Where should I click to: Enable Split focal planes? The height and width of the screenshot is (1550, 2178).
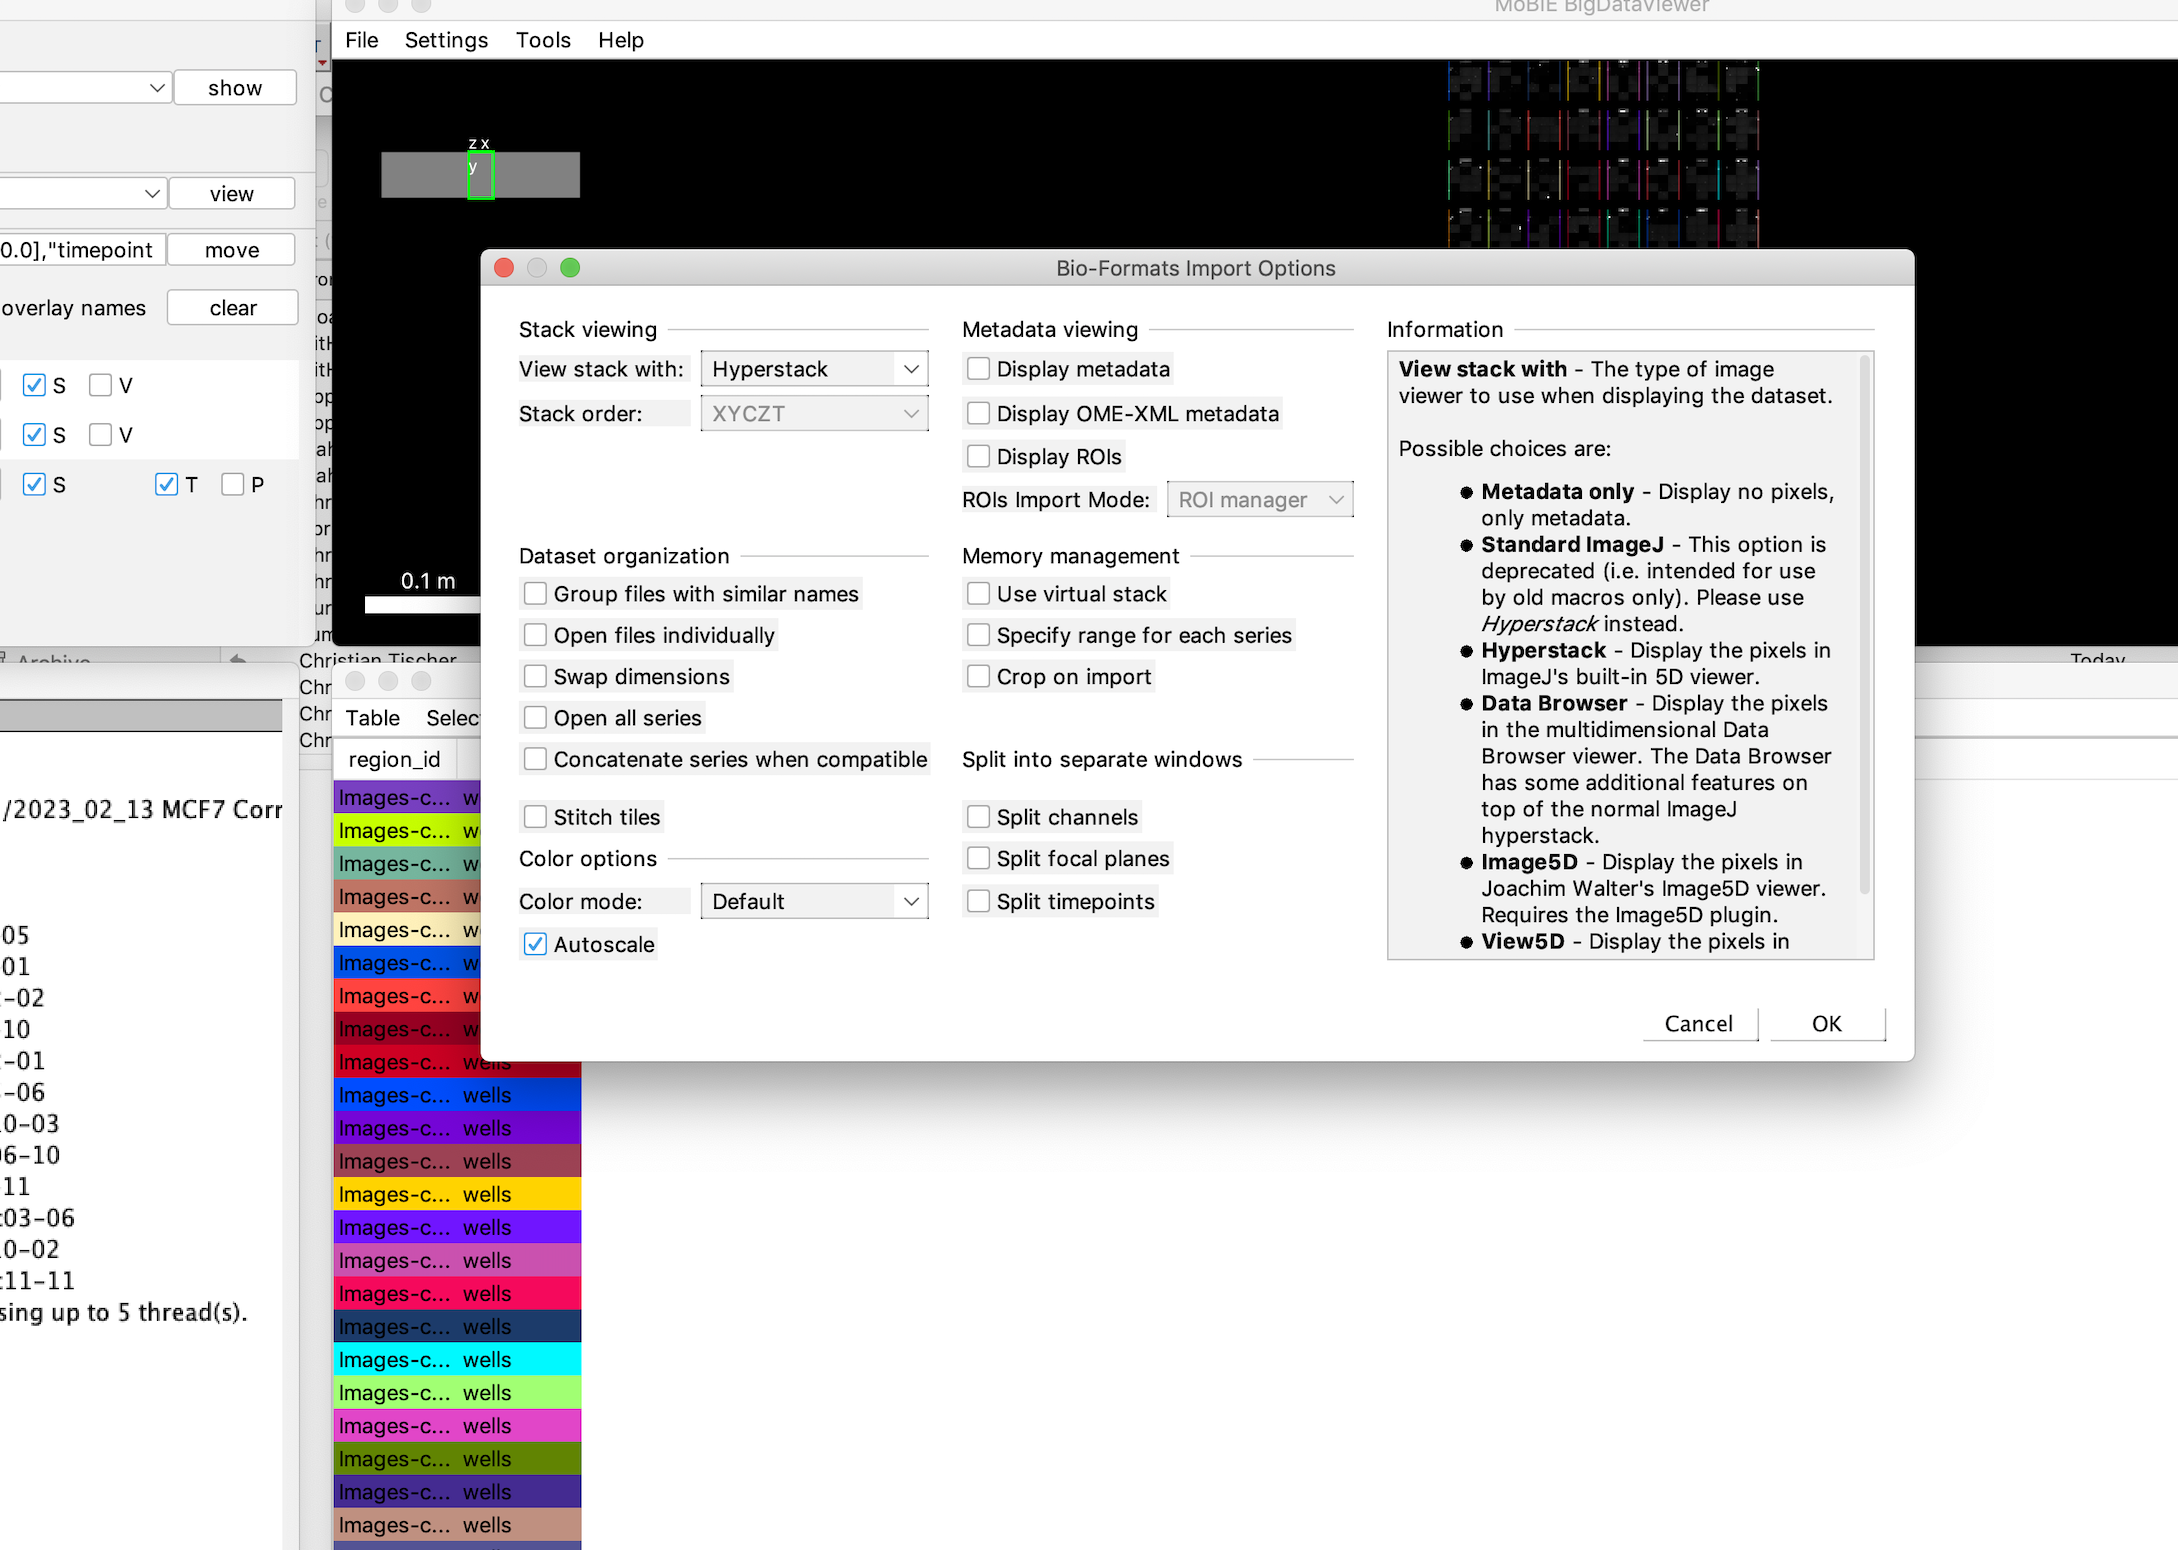click(x=978, y=858)
